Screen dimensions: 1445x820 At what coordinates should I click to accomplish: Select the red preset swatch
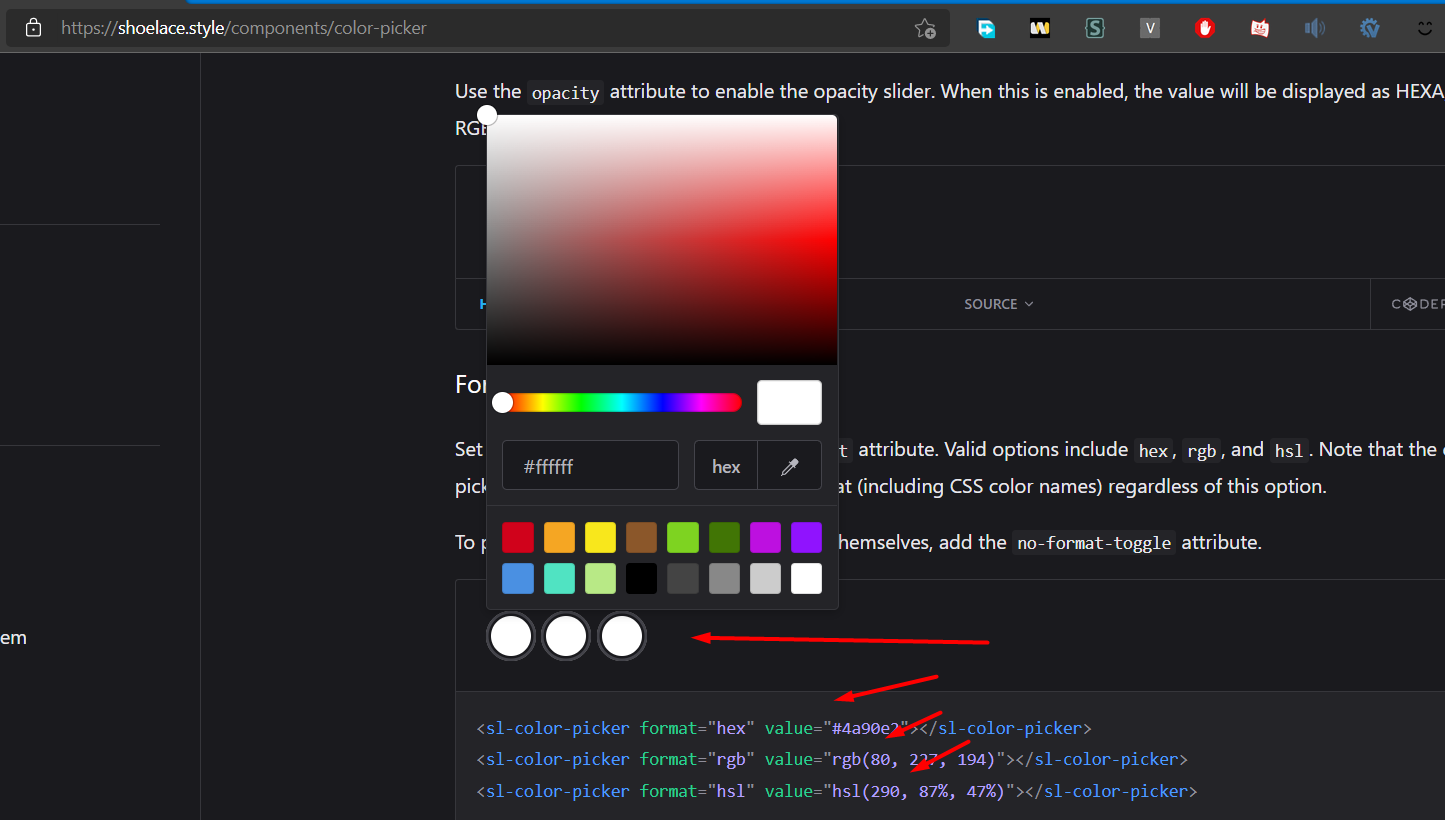tap(517, 537)
